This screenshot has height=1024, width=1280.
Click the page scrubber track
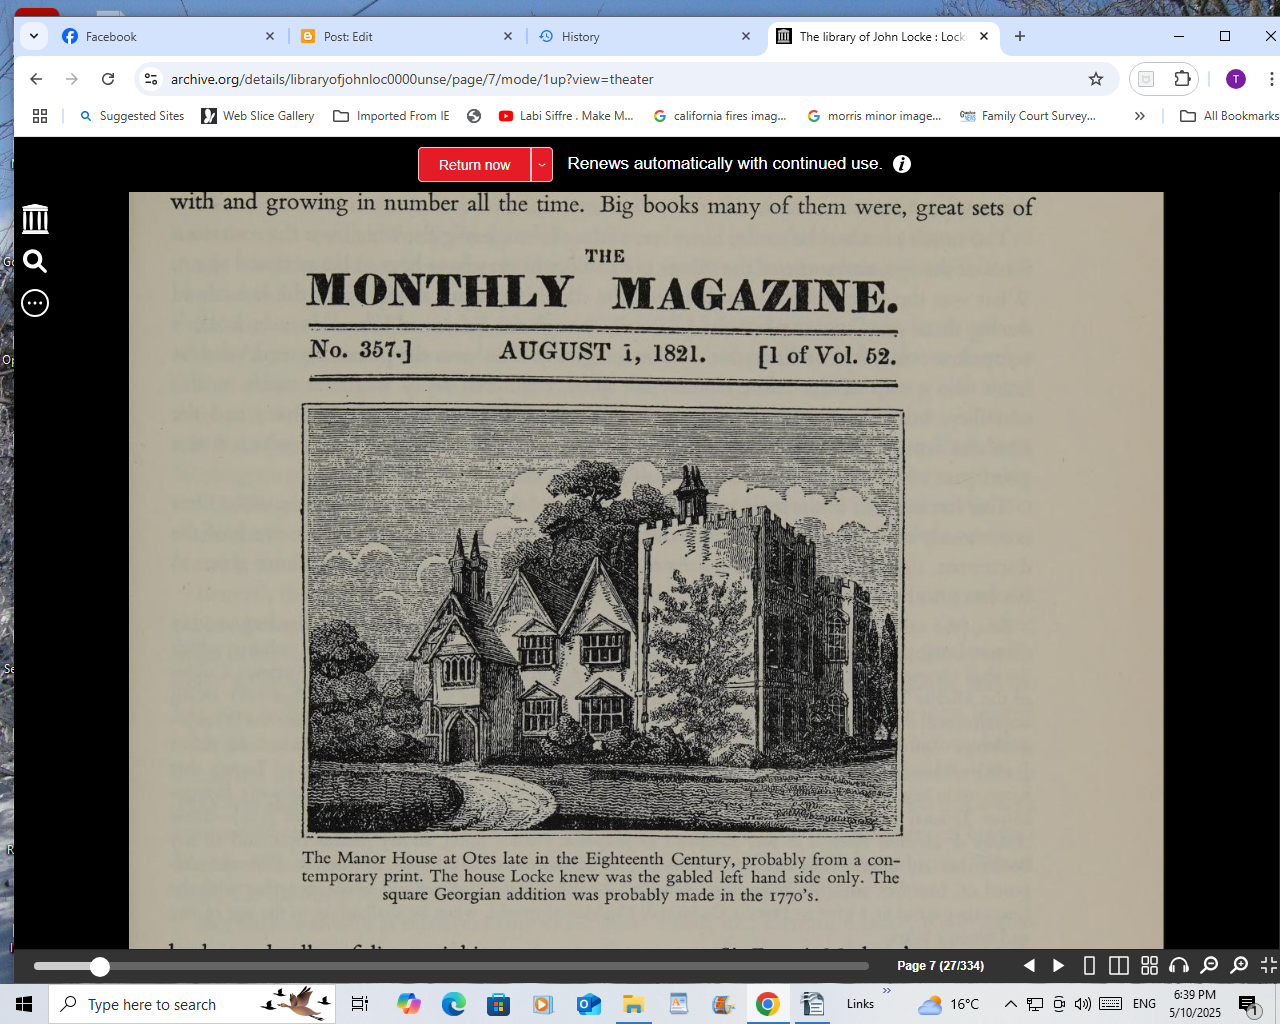point(451,966)
